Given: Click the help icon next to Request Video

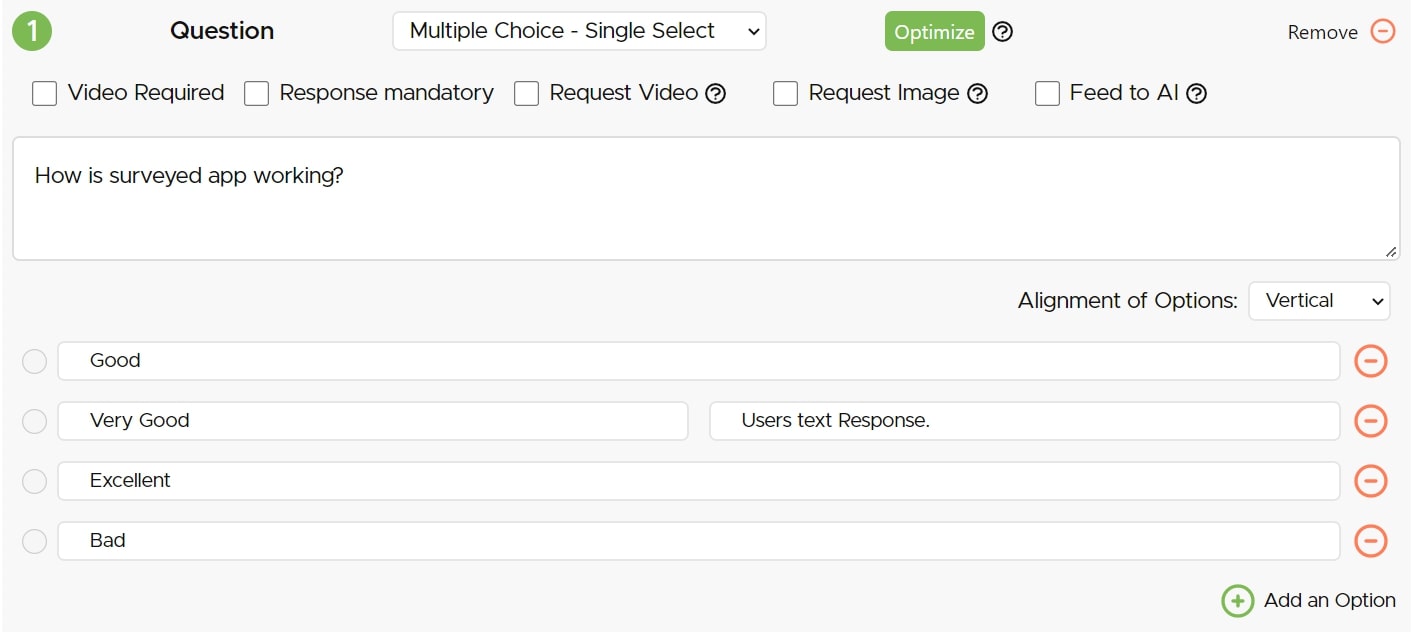Looking at the screenshot, I should pyautogui.click(x=715, y=94).
